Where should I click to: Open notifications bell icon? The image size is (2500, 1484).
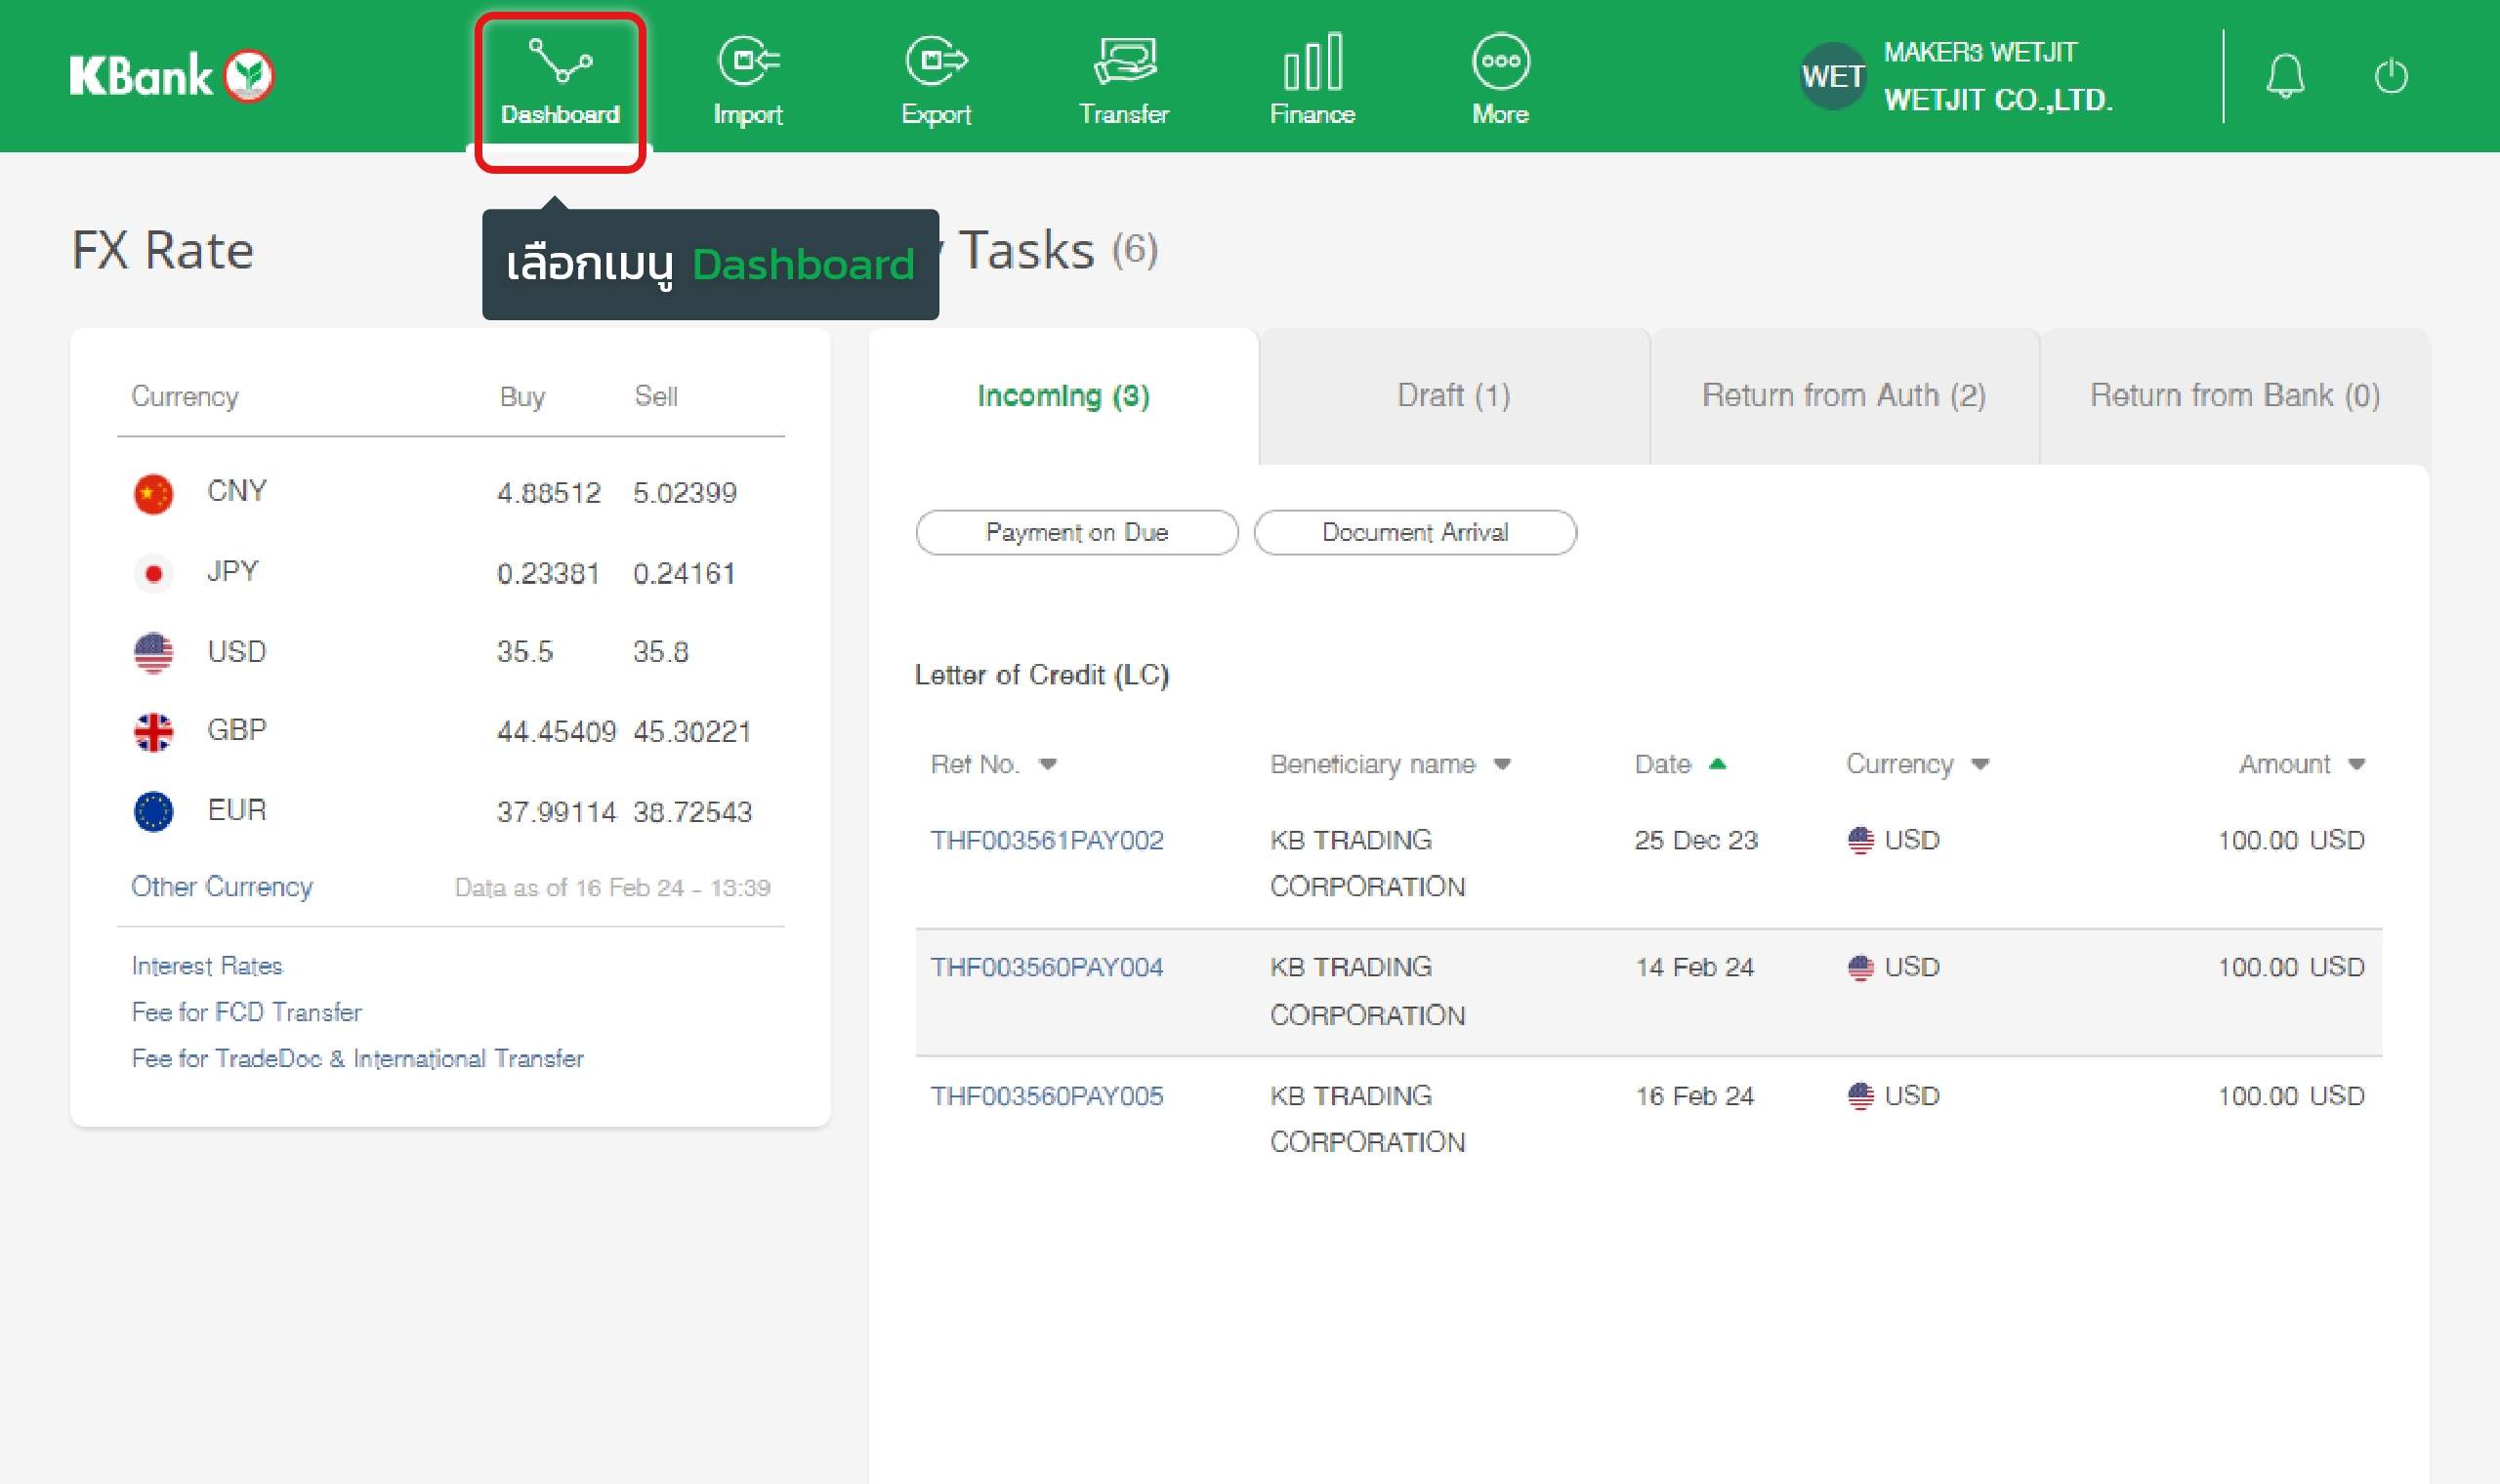coord(2285,76)
